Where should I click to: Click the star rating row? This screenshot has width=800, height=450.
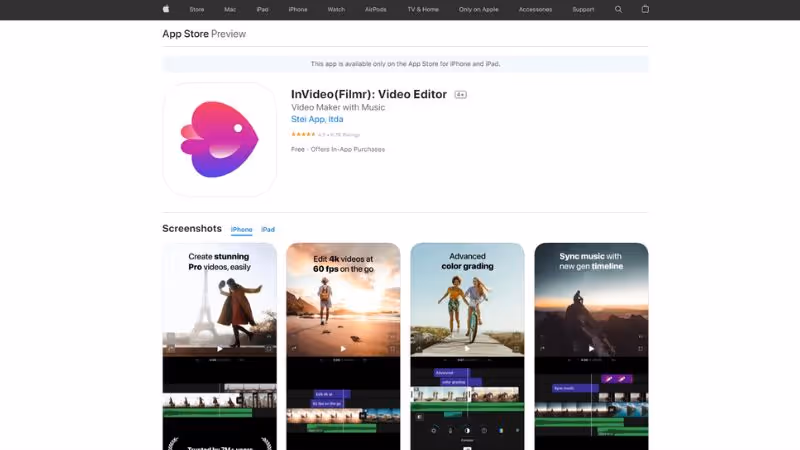(x=326, y=135)
